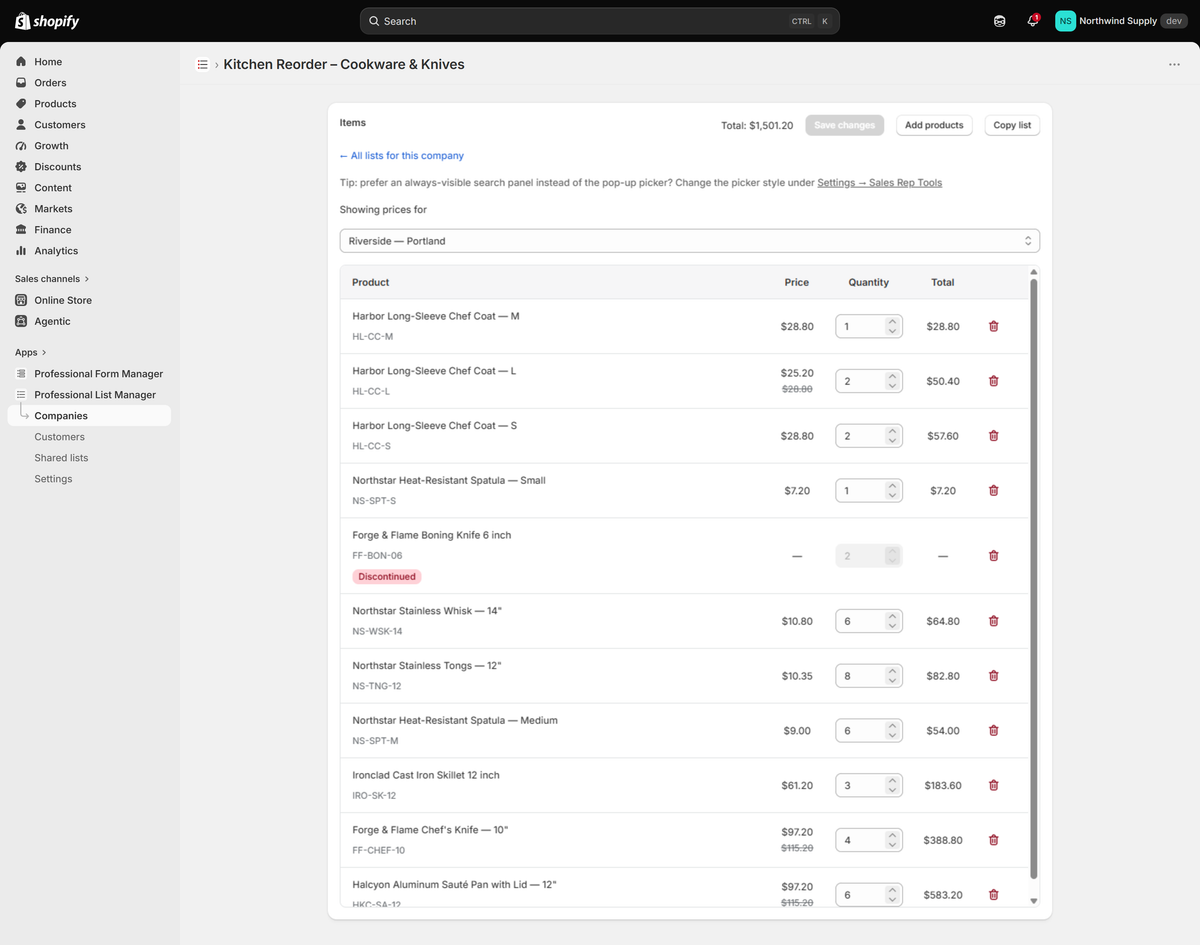
Task: Click the Save changes button
Action: pyautogui.click(x=845, y=125)
